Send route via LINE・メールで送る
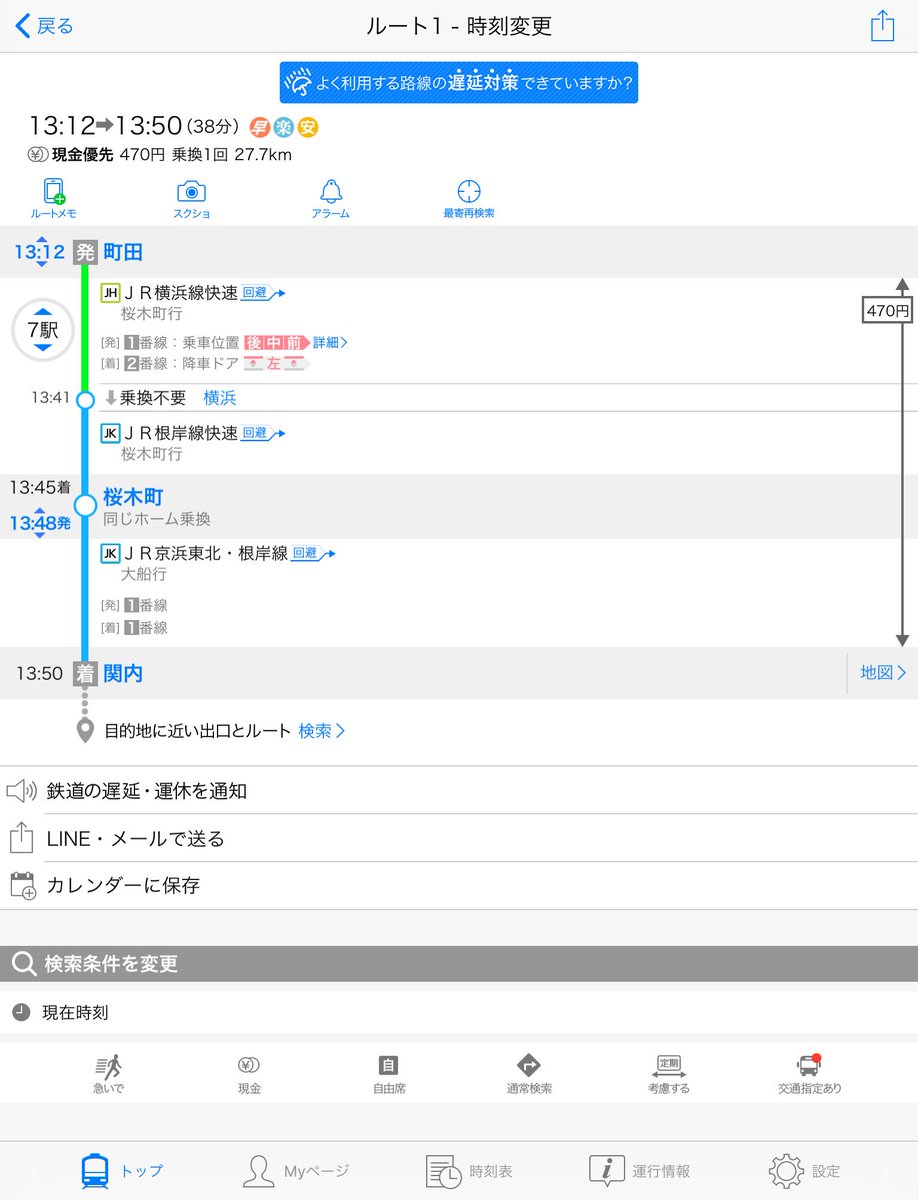Viewport: 918px width, 1200px height. (x=459, y=838)
